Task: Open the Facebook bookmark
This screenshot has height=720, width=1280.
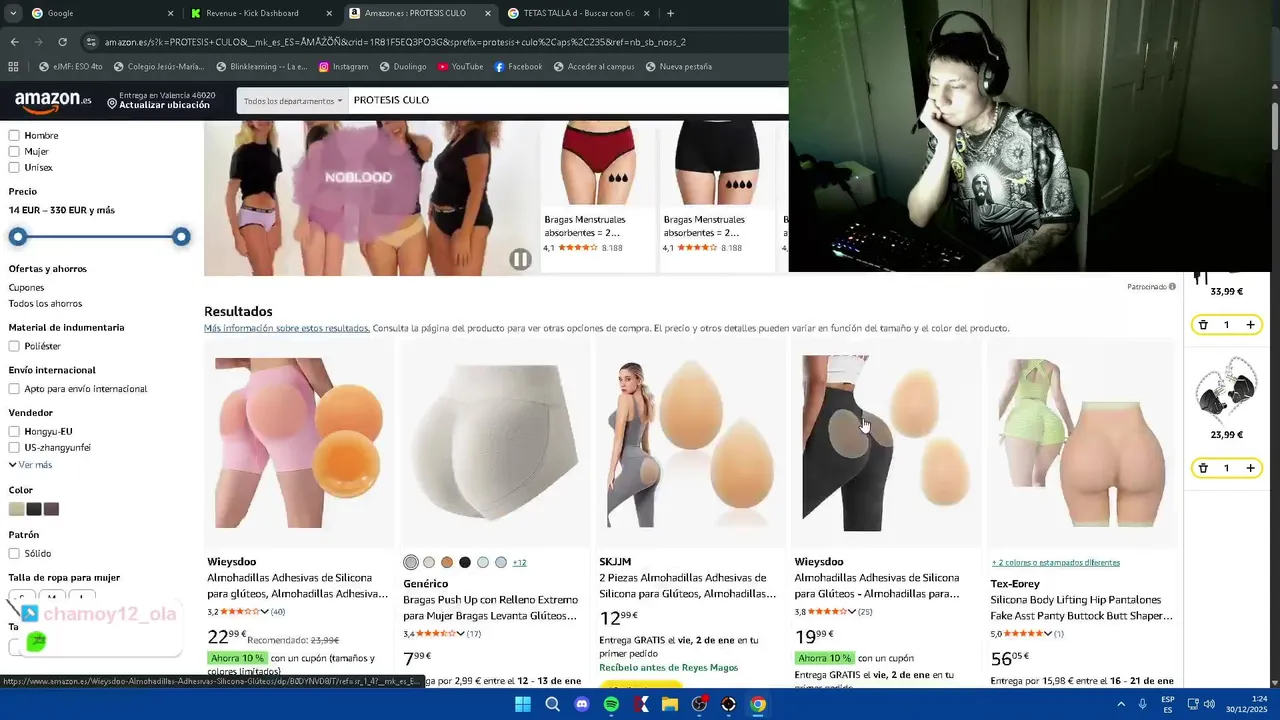Action: (518, 67)
